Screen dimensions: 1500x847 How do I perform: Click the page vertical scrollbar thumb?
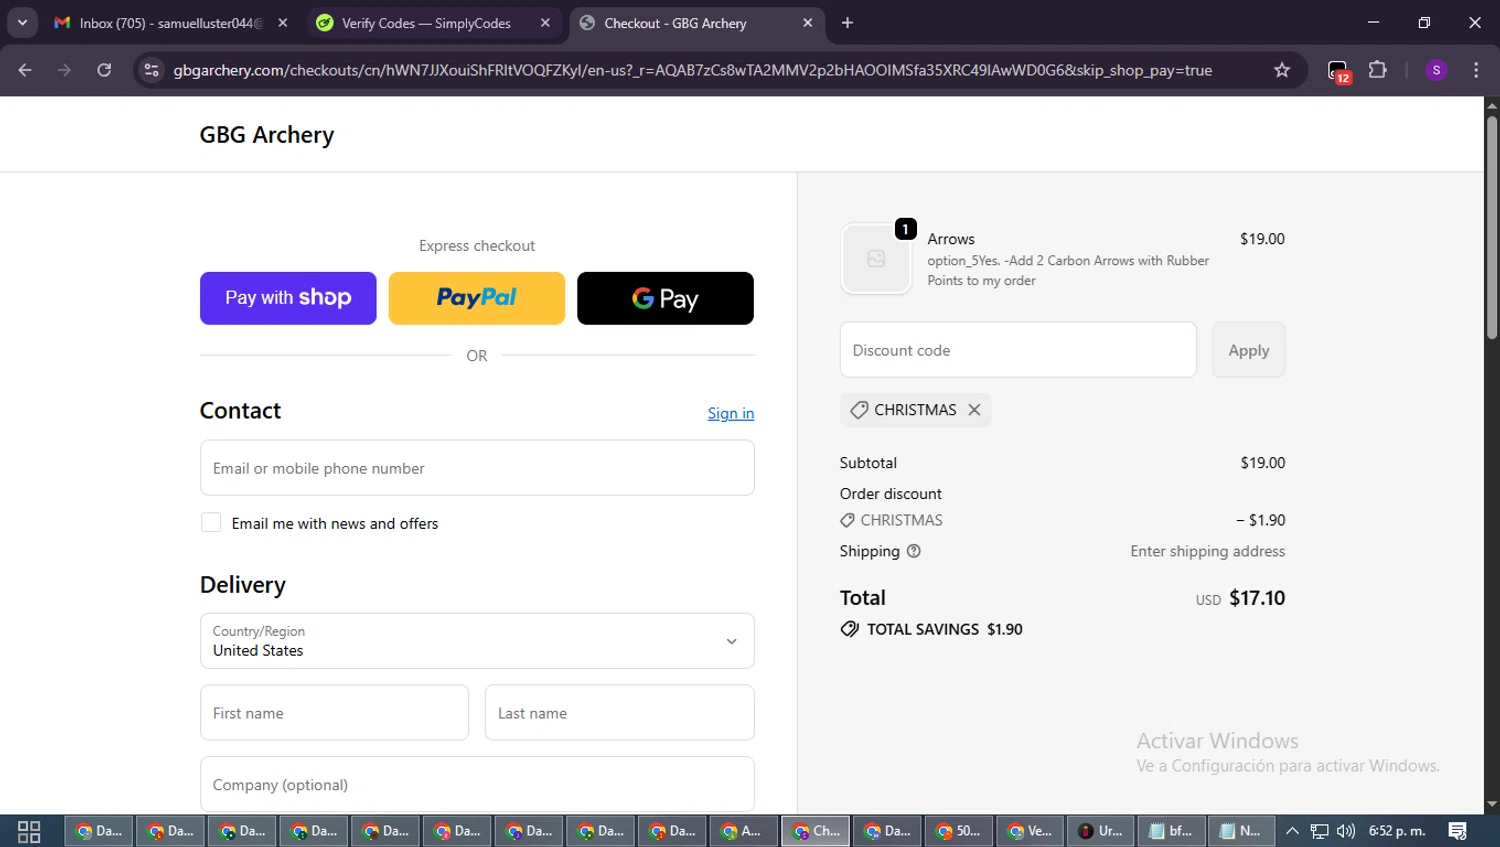tap(1492, 228)
